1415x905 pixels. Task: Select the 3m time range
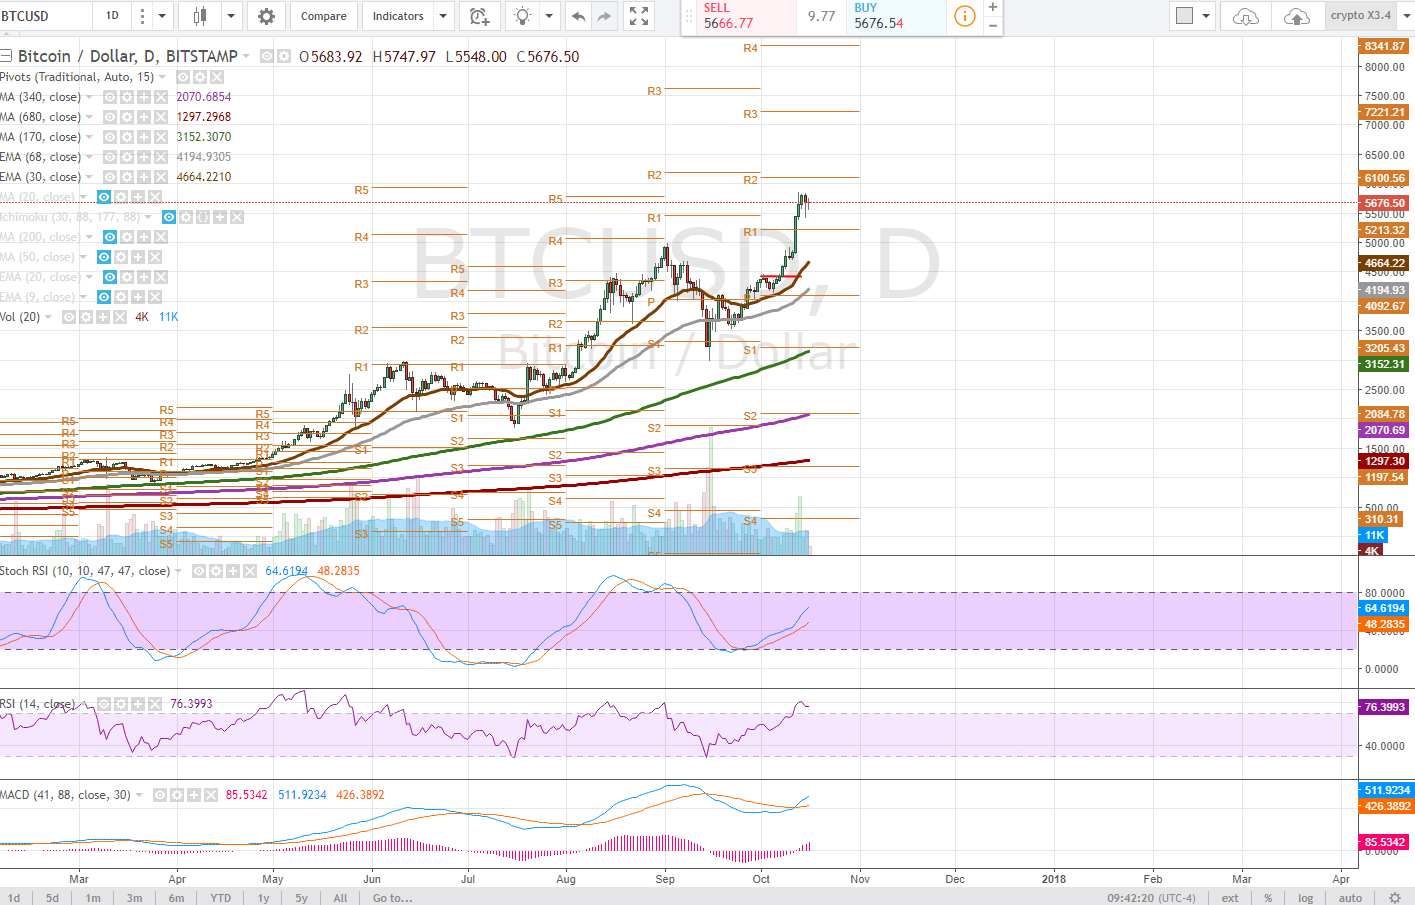[x=134, y=898]
